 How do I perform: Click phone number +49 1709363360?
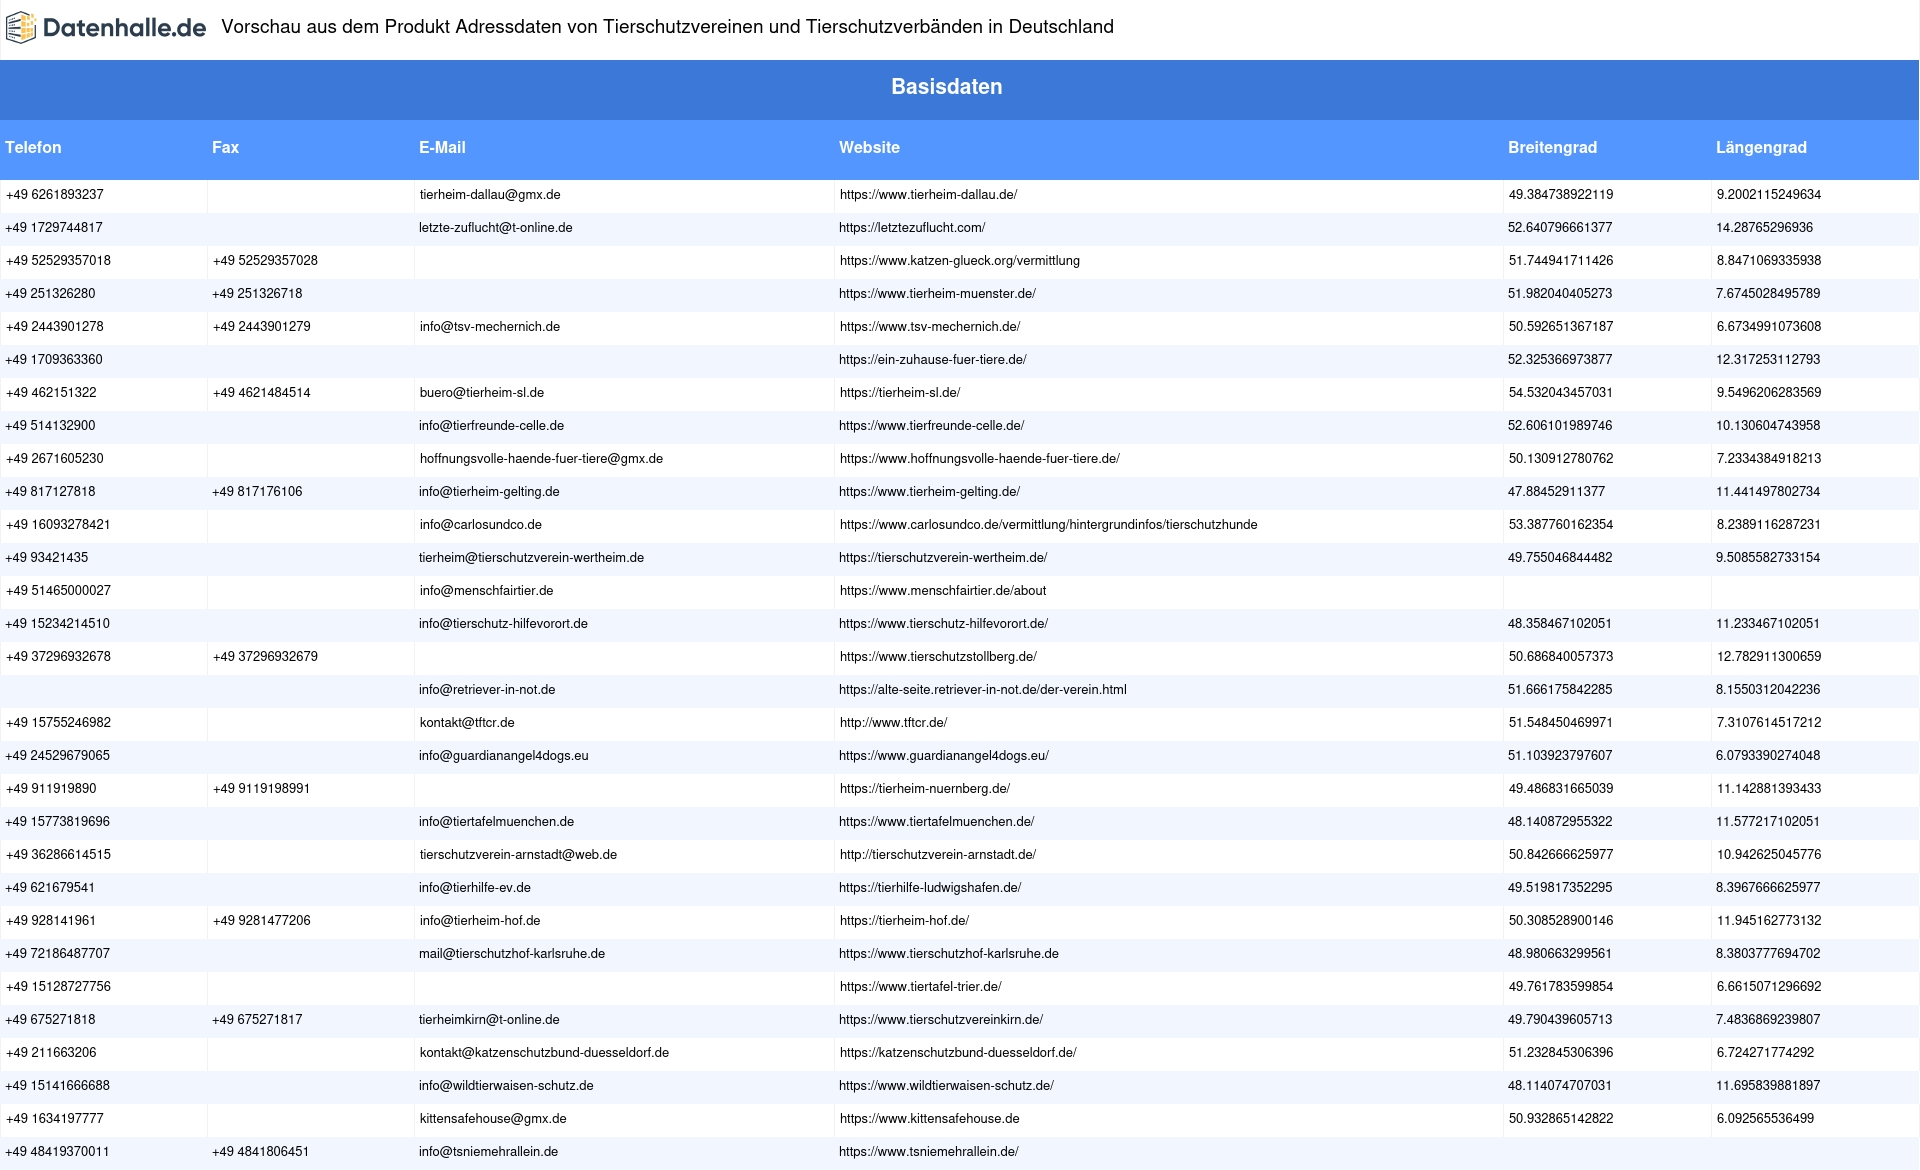point(54,360)
